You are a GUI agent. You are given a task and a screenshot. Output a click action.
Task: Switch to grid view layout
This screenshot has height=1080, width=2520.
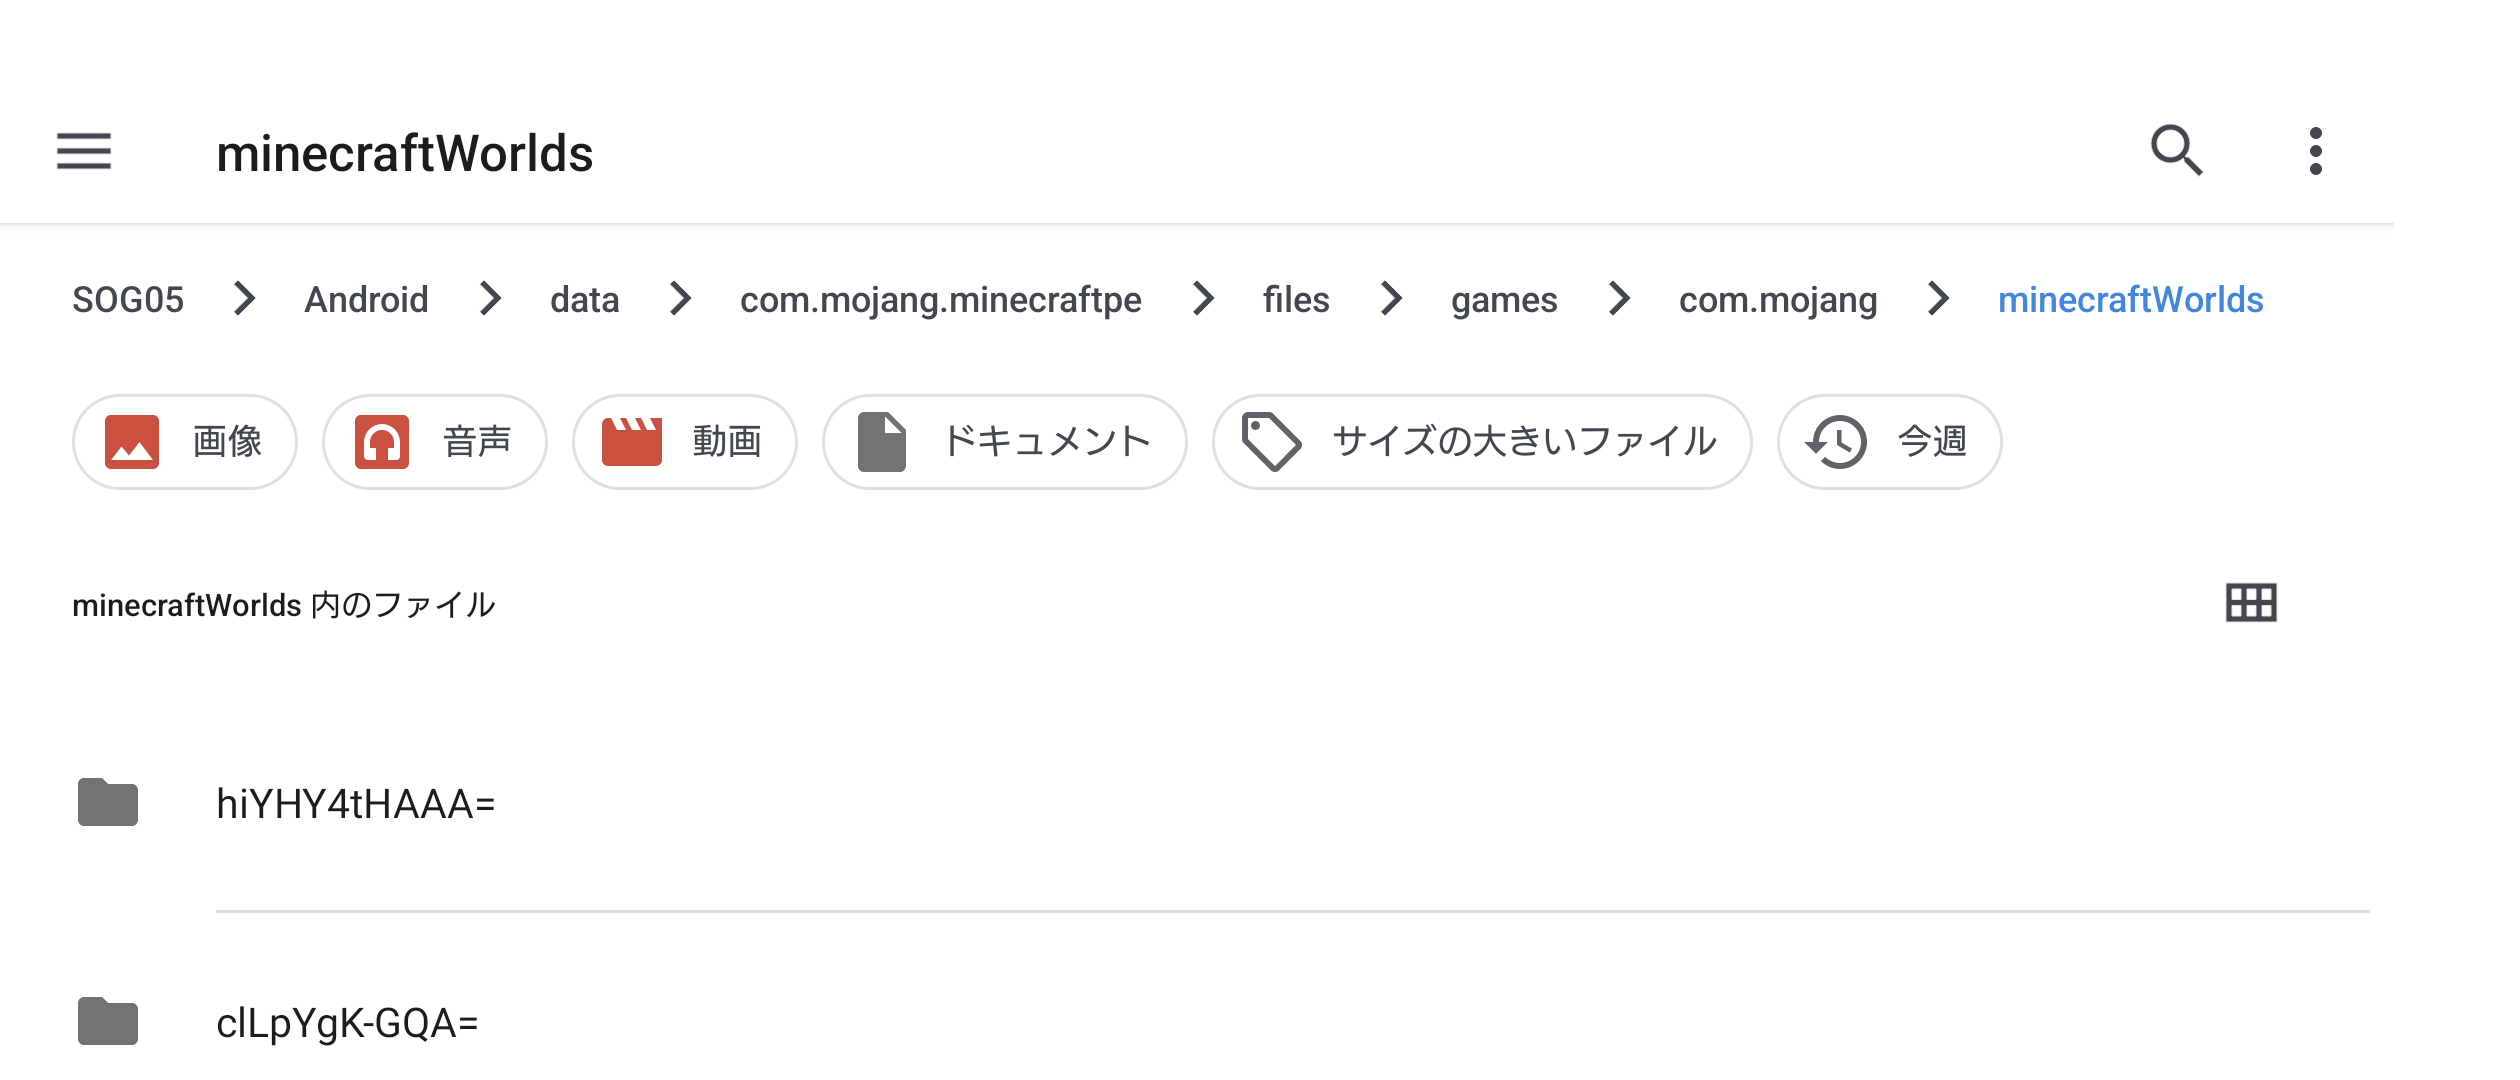[2251, 603]
